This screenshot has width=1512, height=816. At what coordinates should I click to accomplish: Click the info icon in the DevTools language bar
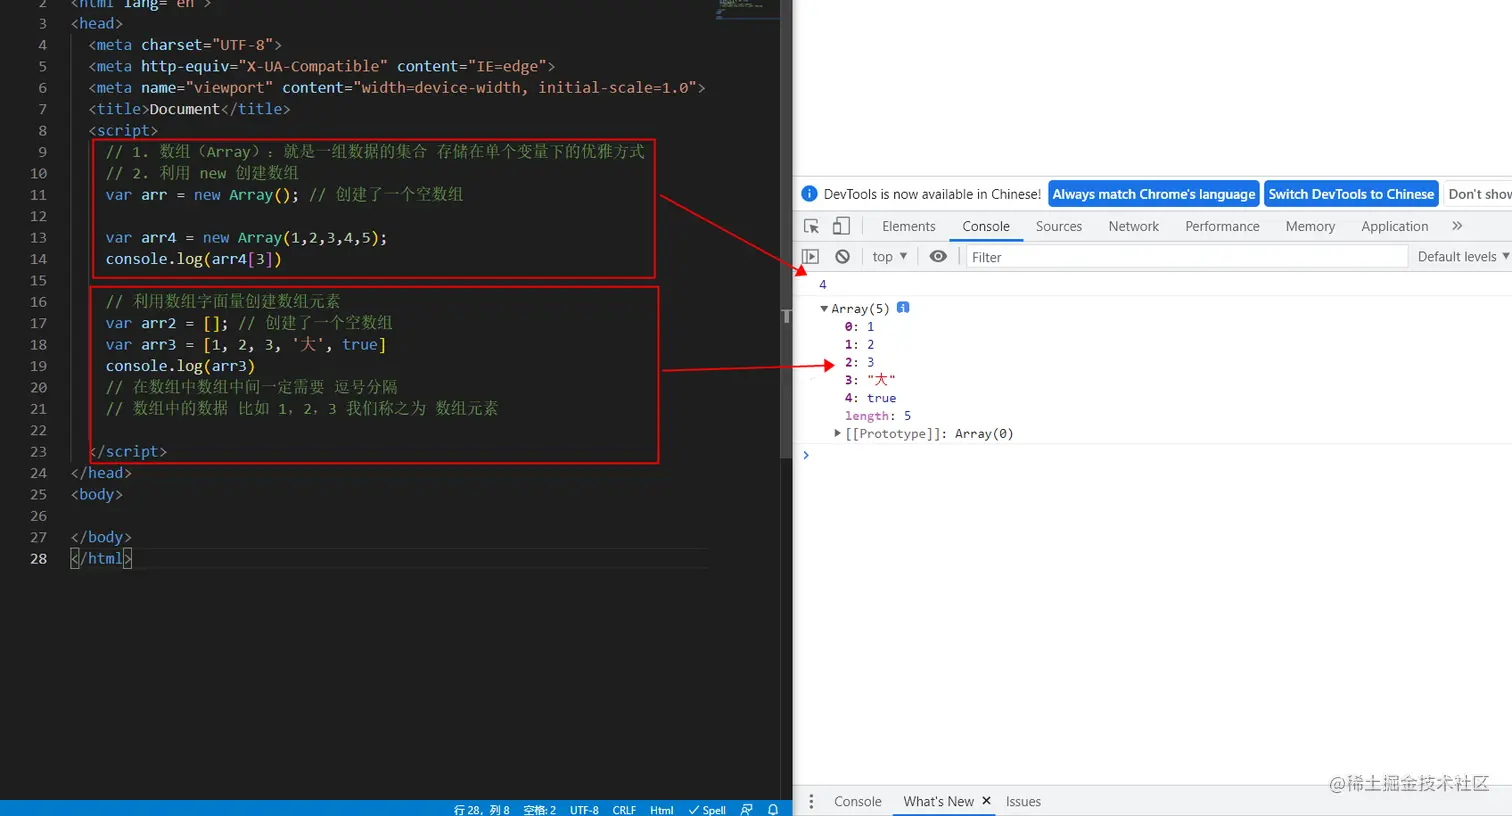(810, 194)
